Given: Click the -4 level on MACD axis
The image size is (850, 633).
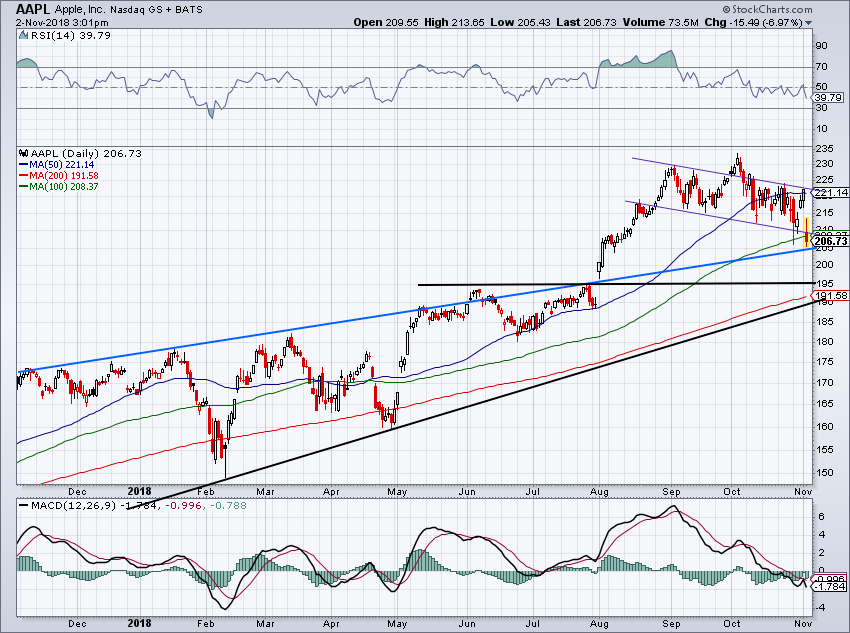Looking at the screenshot, I should [x=820, y=608].
